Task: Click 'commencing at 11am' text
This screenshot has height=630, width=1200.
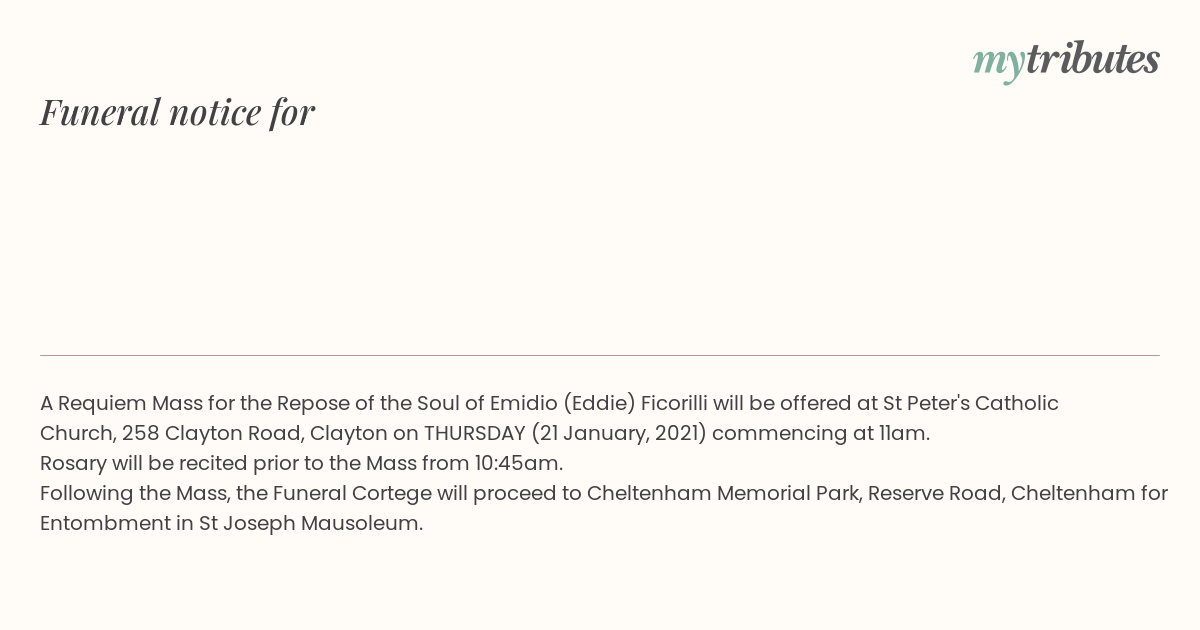Action: (819, 434)
